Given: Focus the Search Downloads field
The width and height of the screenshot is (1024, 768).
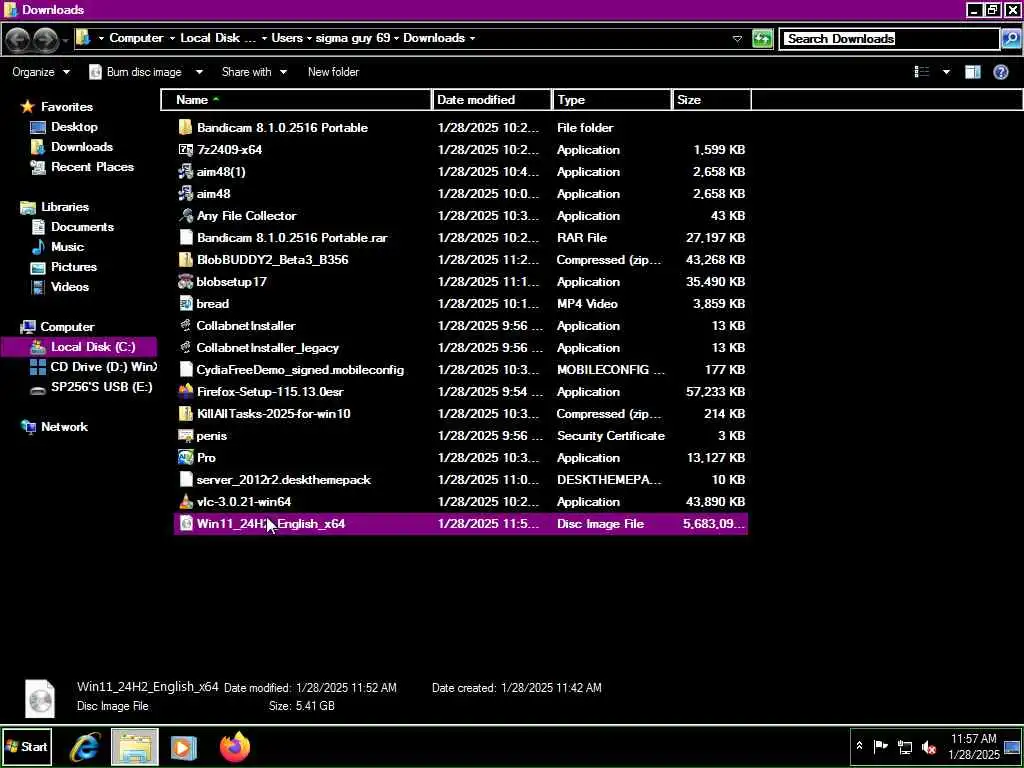Looking at the screenshot, I should point(889,39).
